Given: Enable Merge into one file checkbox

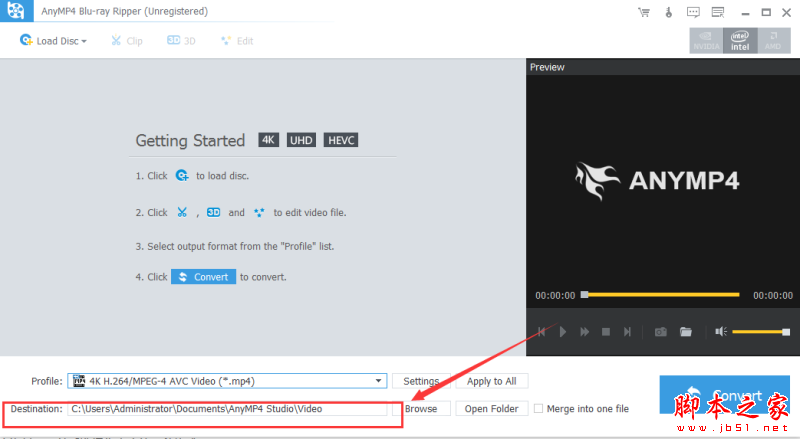Looking at the screenshot, I should point(538,408).
